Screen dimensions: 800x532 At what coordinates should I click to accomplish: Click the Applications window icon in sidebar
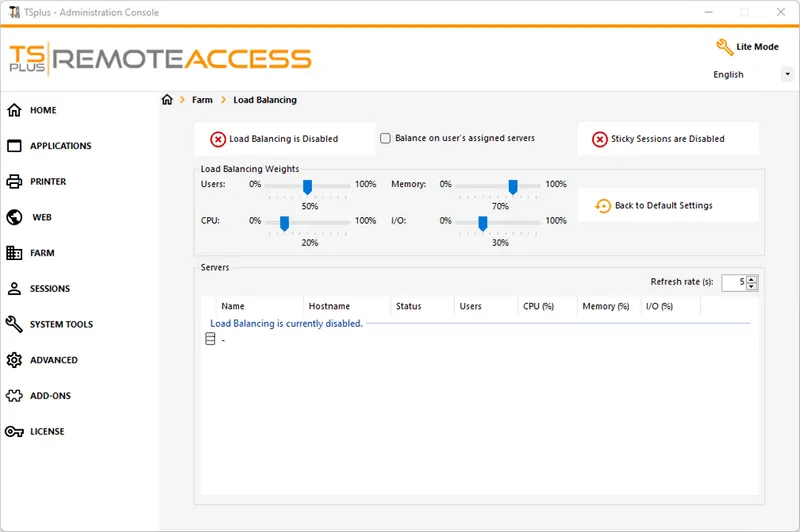pyautogui.click(x=14, y=146)
